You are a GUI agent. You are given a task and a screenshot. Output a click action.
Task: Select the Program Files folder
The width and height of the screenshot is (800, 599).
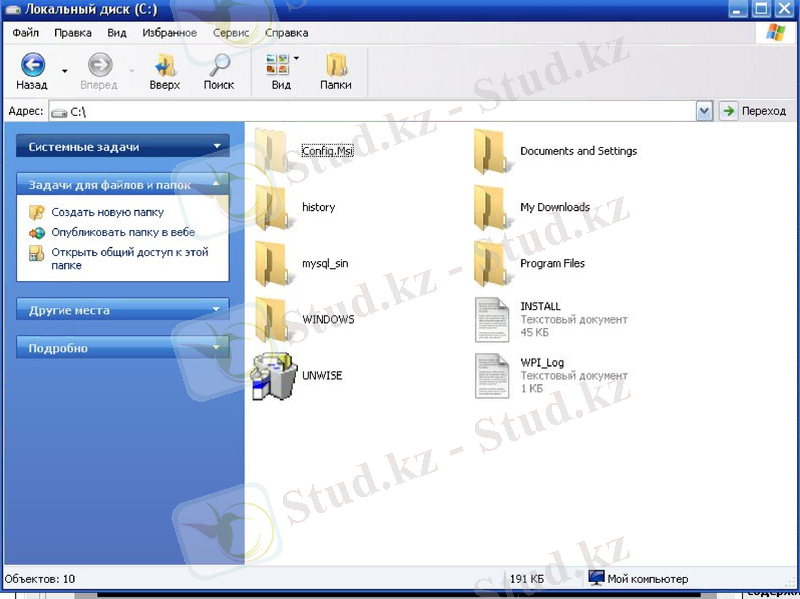click(490, 263)
